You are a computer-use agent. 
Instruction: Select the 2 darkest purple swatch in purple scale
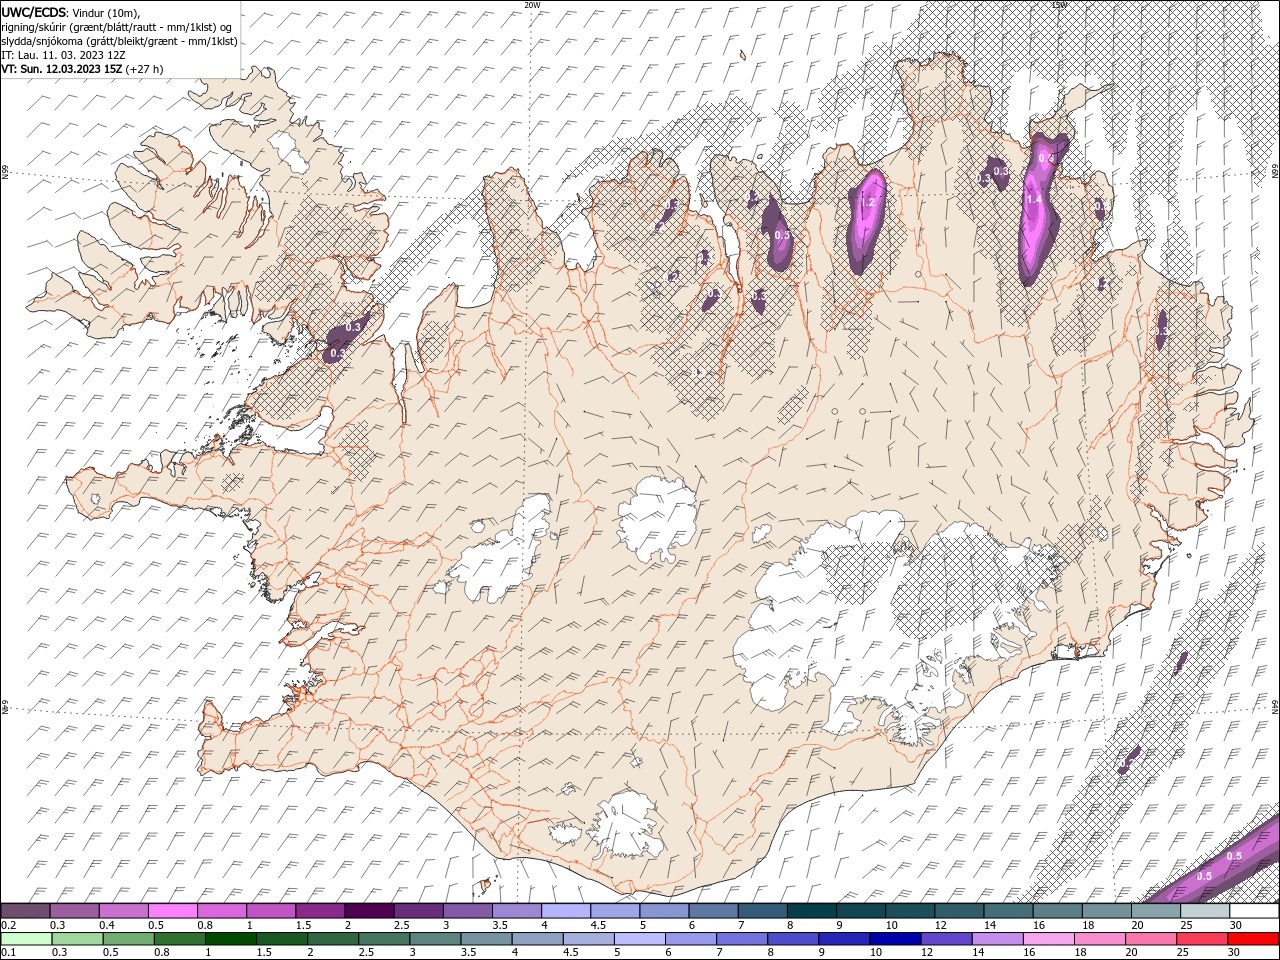pos(369,911)
